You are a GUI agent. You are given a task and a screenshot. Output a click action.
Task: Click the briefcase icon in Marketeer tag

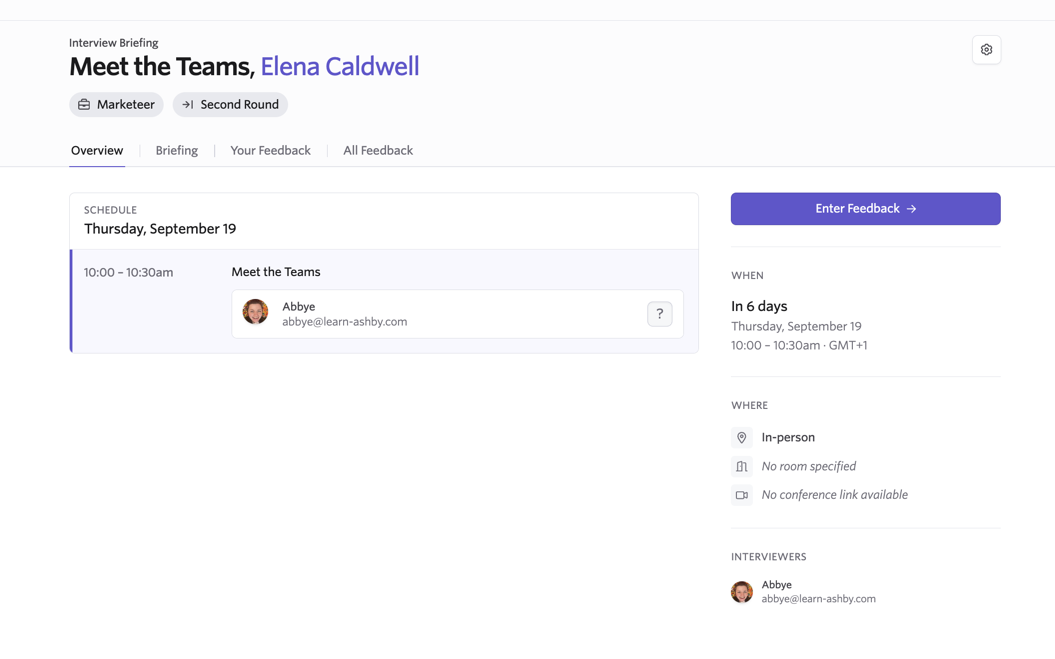(x=84, y=104)
